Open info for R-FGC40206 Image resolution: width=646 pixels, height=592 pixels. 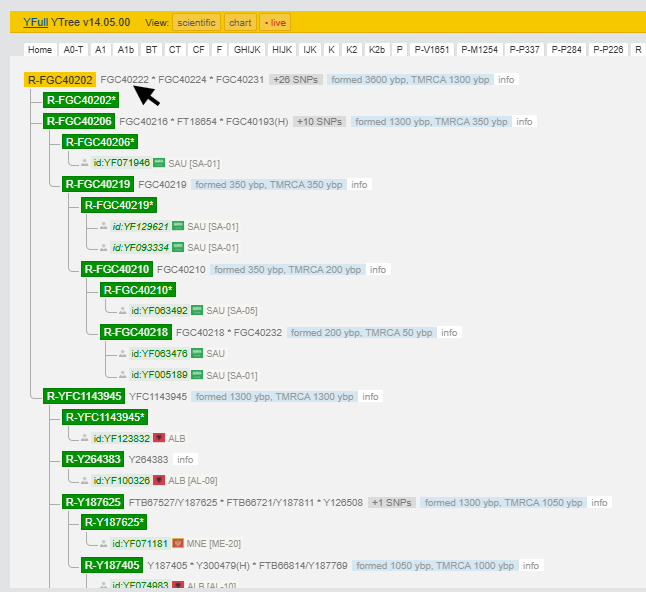coord(524,122)
